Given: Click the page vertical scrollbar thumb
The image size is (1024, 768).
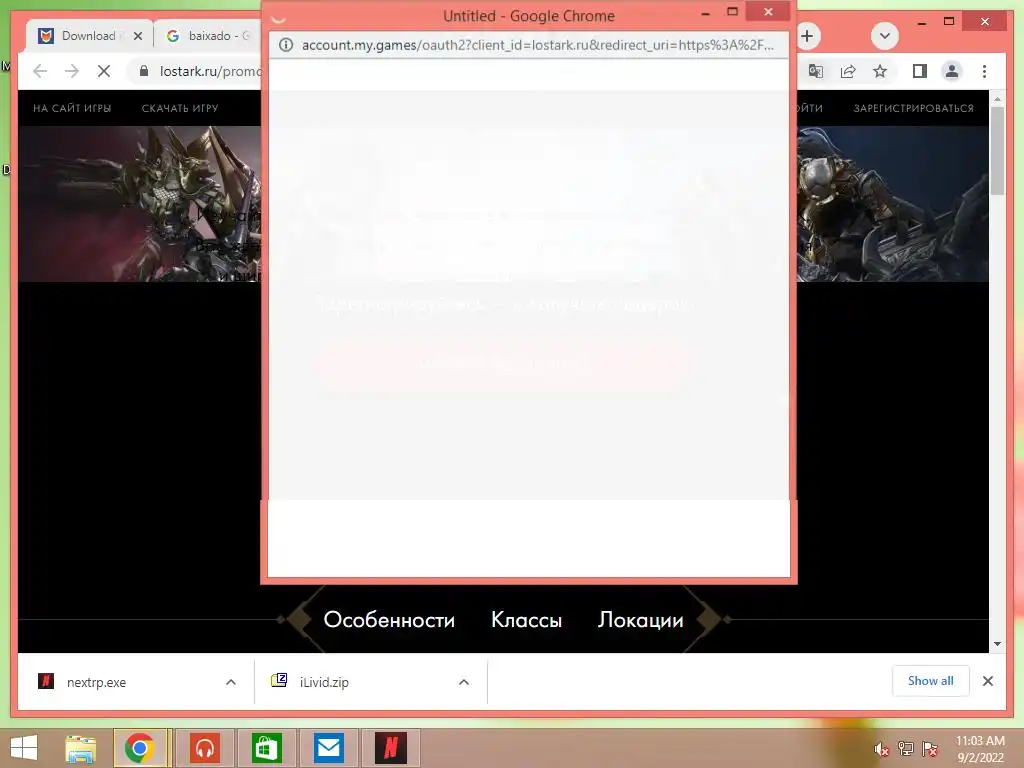Looking at the screenshot, I should [x=997, y=150].
